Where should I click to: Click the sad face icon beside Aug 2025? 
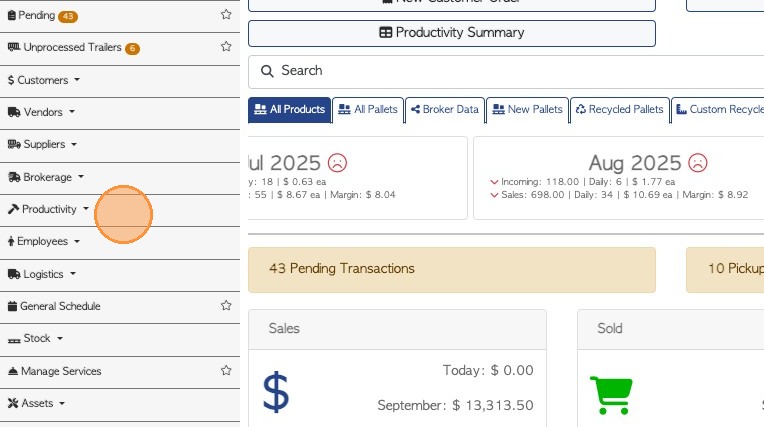point(698,162)
